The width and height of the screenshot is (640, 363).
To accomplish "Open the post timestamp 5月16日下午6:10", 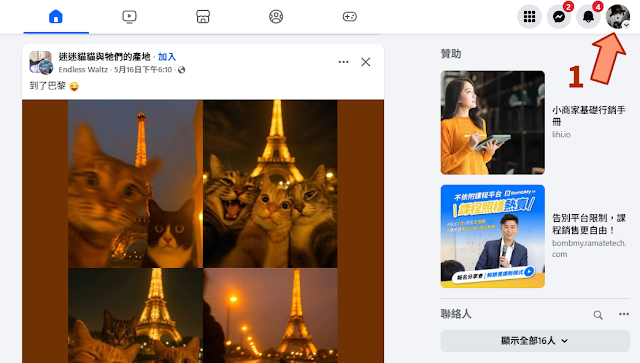I will 143,70.
